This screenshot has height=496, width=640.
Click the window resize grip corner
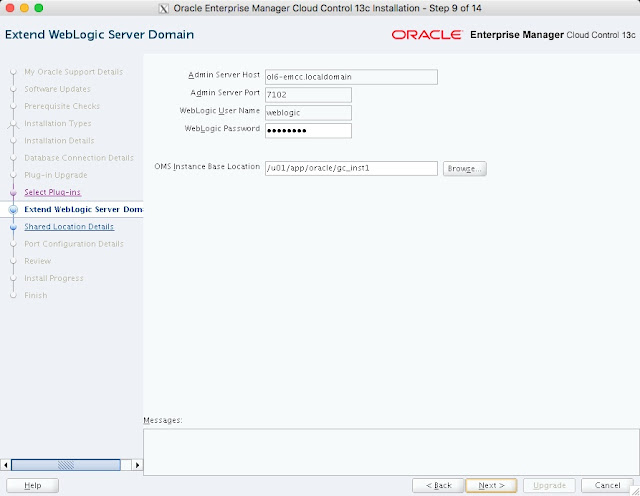click(x=635, y=491)
